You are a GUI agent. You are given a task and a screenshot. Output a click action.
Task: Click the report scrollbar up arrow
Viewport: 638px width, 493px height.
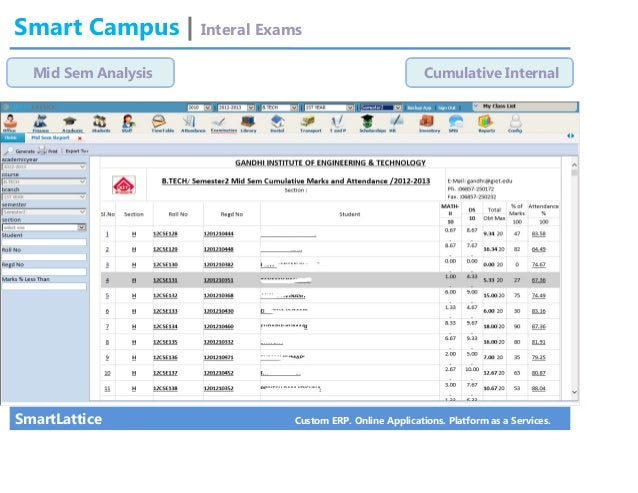click(x=574, y=165)
